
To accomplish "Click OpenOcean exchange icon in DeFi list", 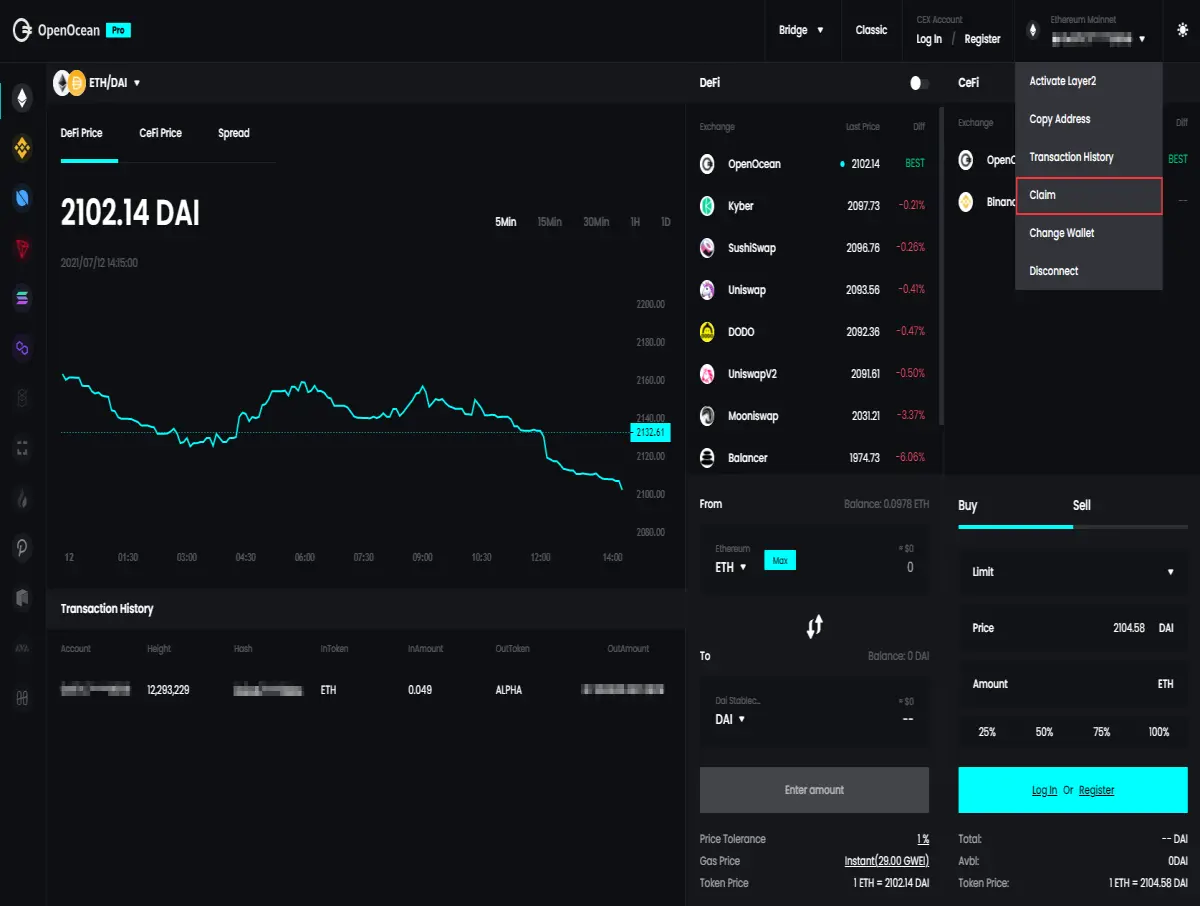I will pos(707,164).
